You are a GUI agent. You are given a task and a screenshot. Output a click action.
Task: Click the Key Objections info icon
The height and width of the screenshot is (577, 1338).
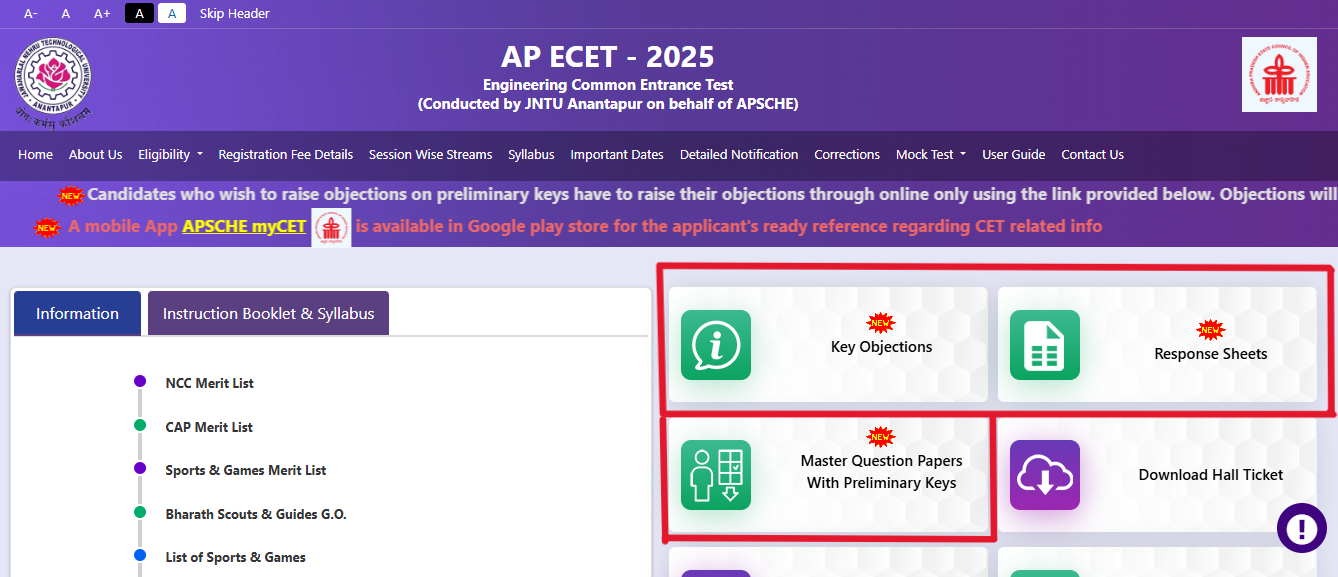715,345
